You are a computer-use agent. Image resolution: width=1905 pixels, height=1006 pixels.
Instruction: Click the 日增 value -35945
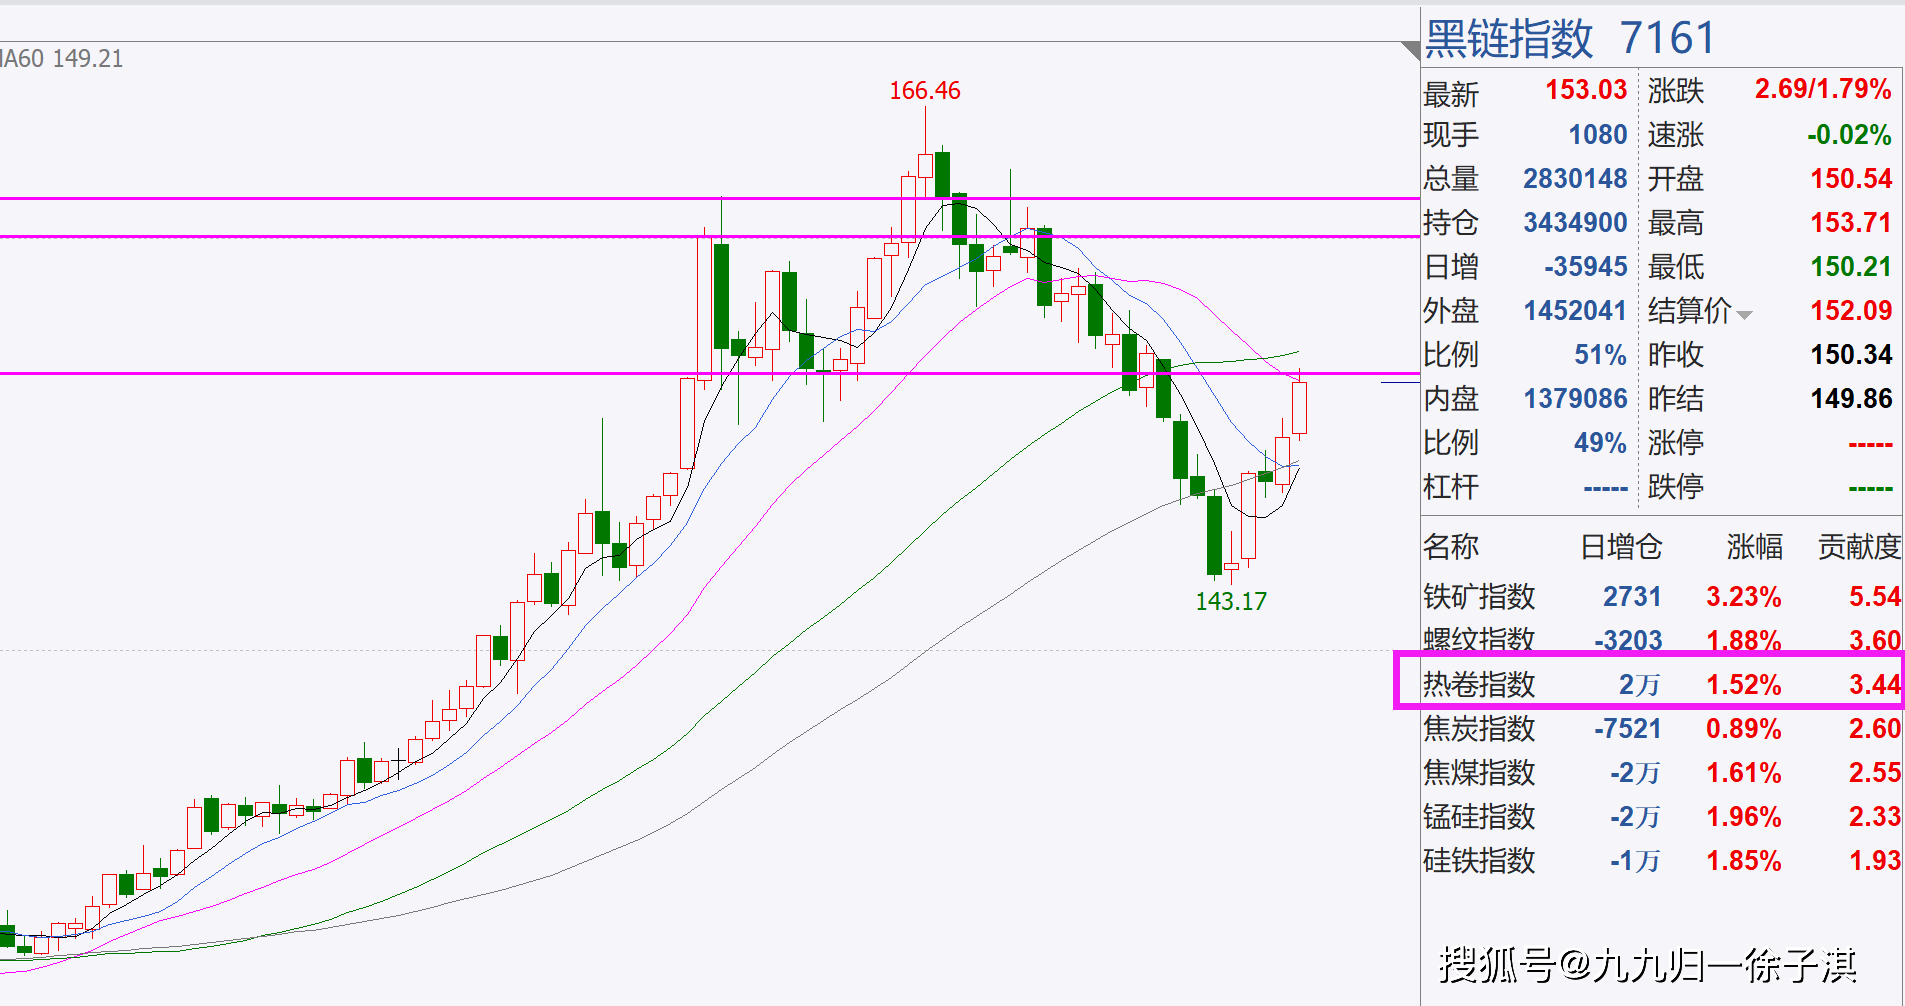click(1586, 267)
